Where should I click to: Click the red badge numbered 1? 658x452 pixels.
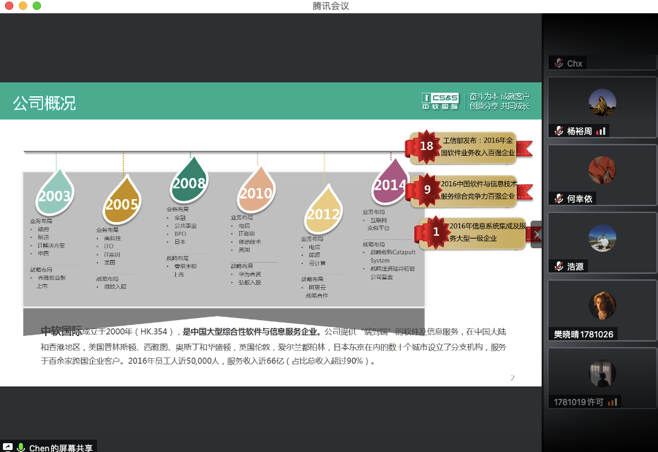(x=436, y=232)
